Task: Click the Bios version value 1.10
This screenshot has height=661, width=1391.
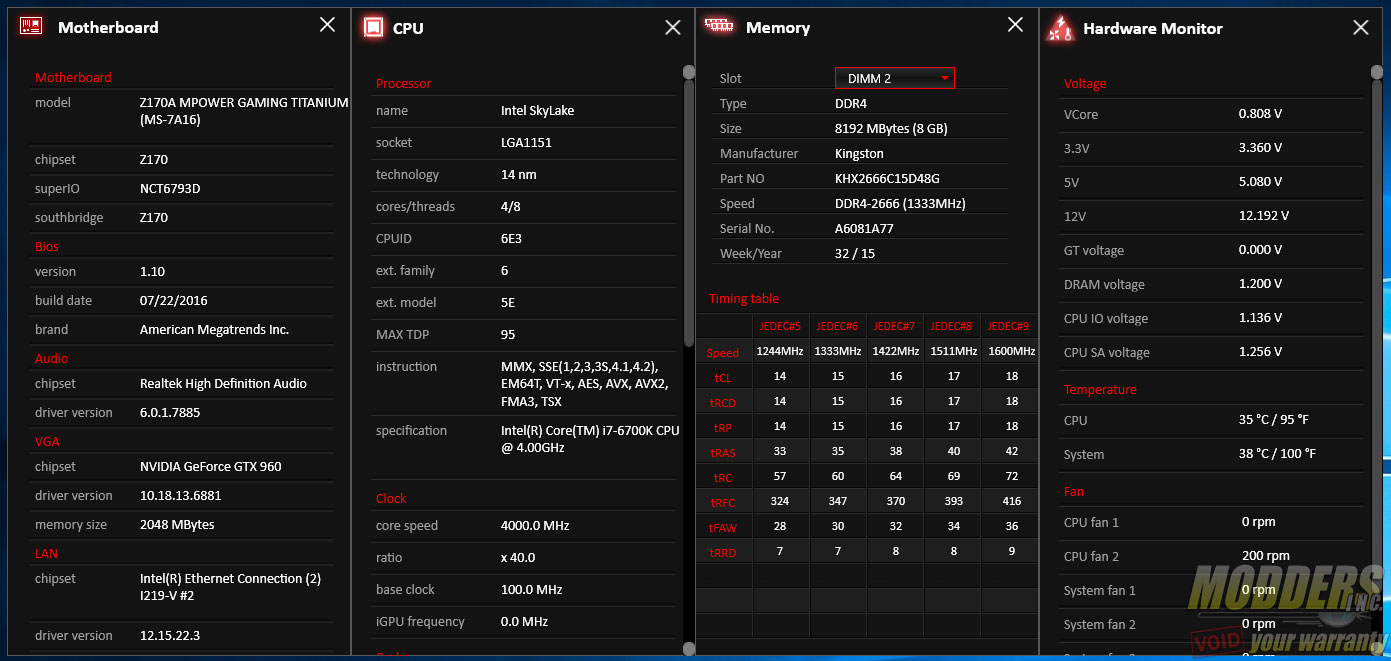Action: [x=153, y=271]
